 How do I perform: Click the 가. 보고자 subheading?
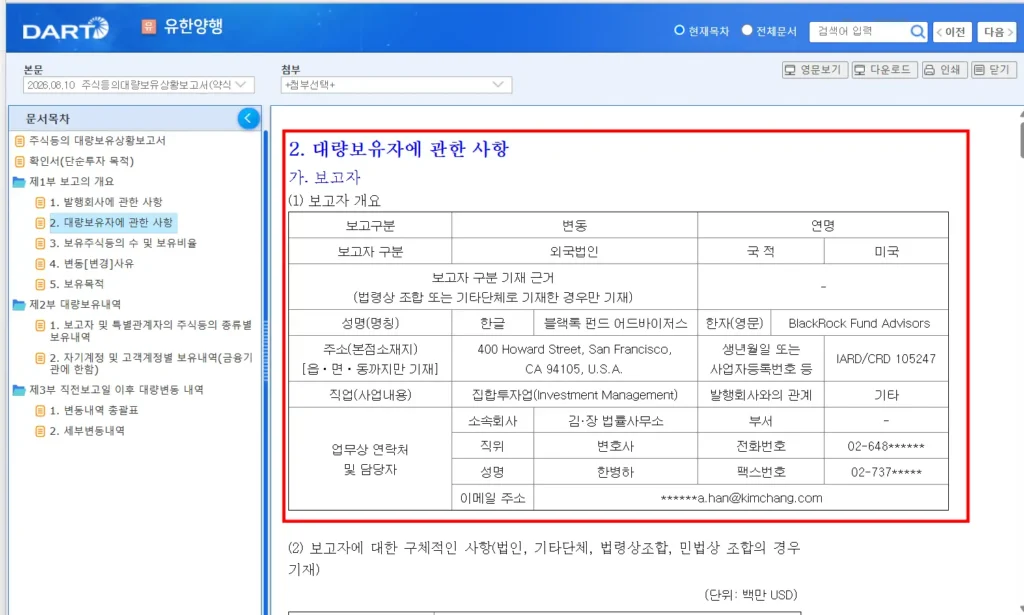pyautogui.click(x=325, y=177)
